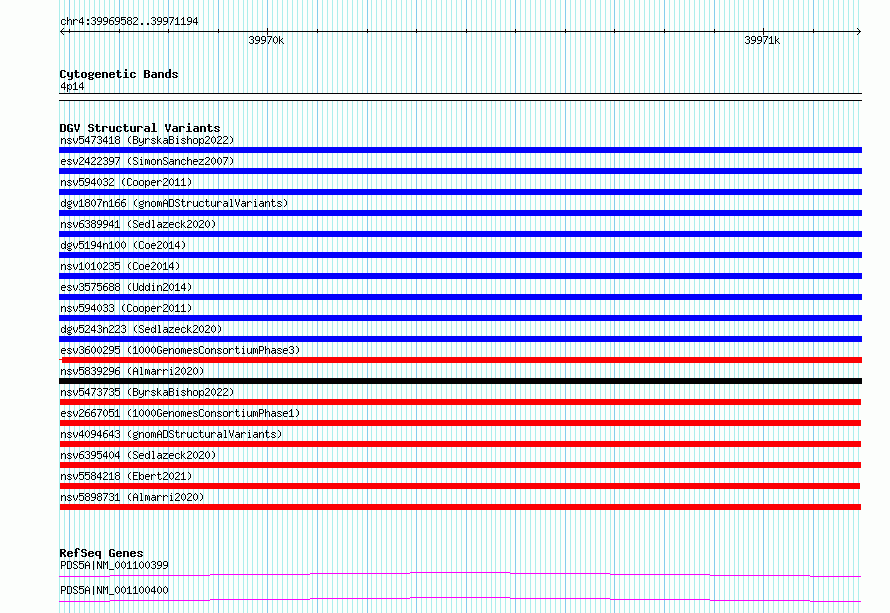Click the black bar under nsv5839296
The height and width of the screenshot is (613, 890).
click(460, 381)
